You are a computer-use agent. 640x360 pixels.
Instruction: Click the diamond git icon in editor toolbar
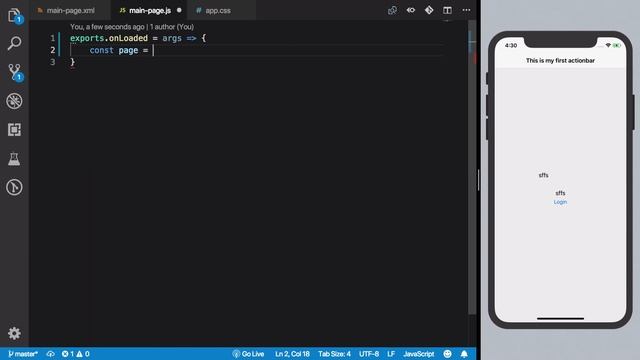tap(429, 10)
